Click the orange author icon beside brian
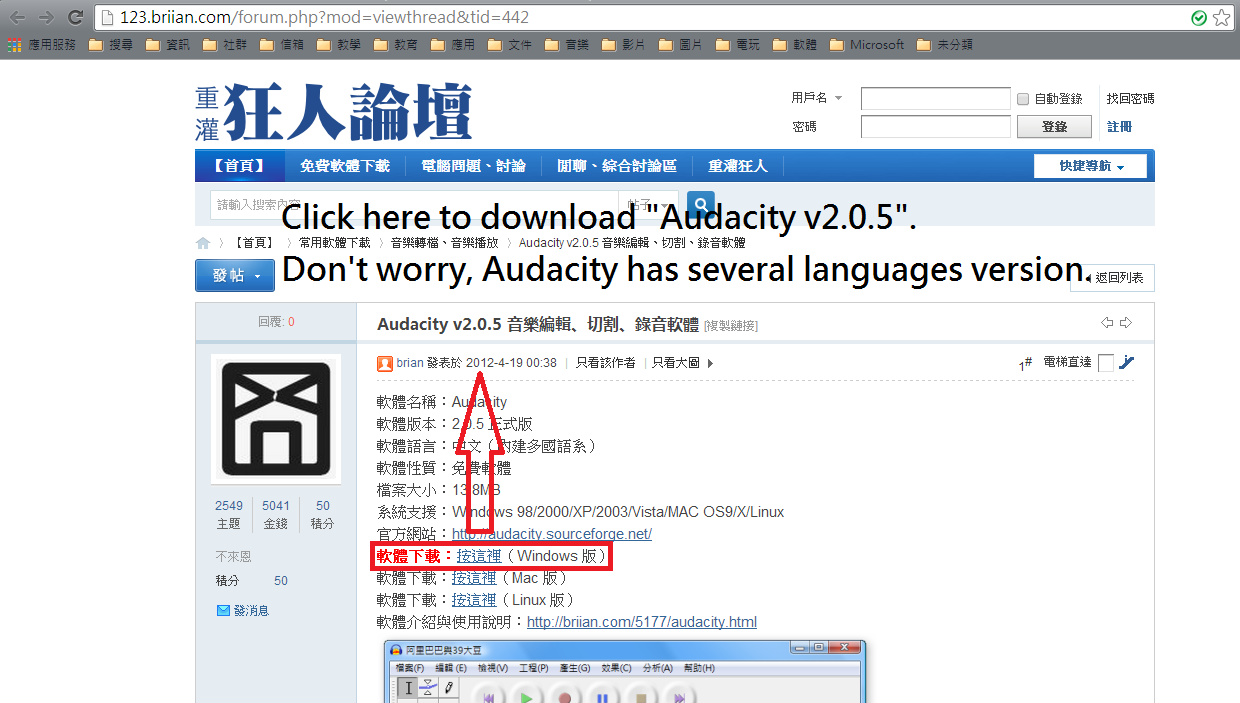This screenshot has width=1240, height=703. click(385, 363)
